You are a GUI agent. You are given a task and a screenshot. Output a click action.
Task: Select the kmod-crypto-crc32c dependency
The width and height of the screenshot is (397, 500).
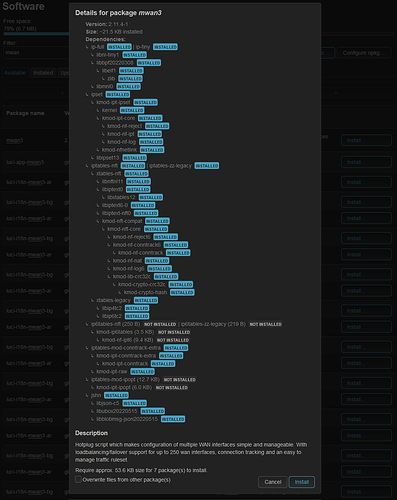[142, 285]
